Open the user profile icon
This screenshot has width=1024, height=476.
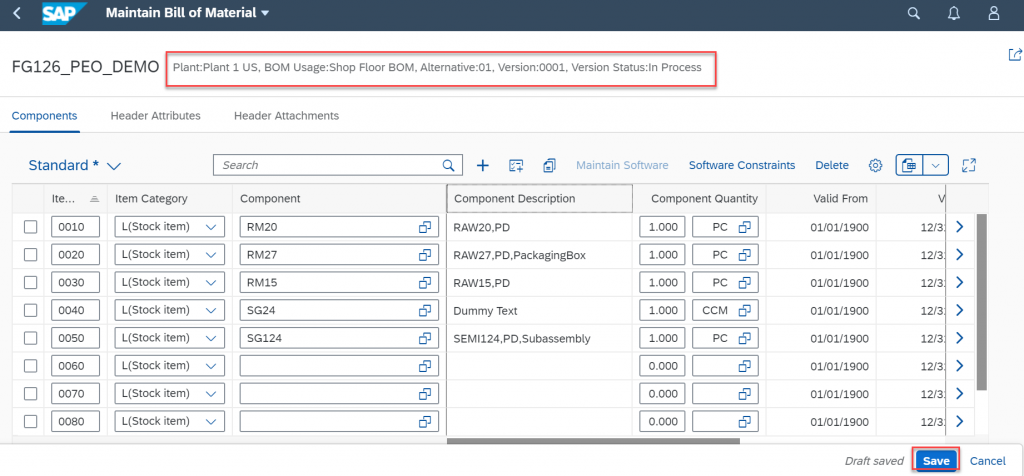click(x=994, y=13)
